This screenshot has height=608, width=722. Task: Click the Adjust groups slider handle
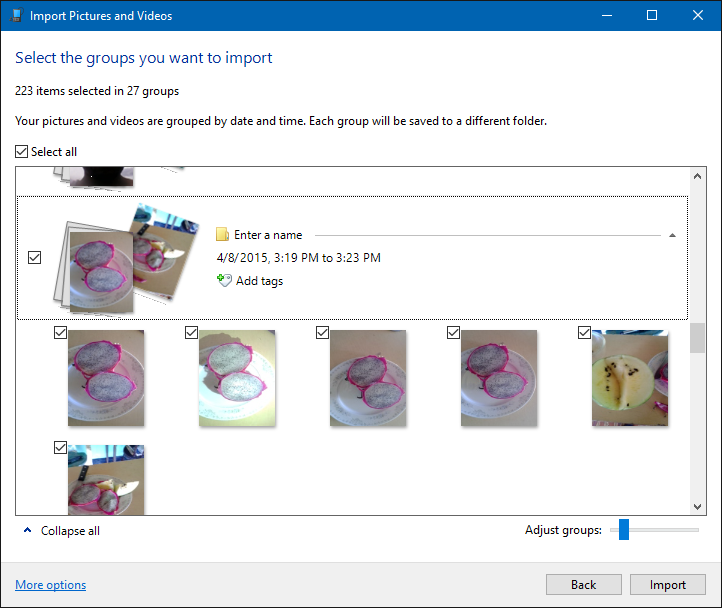pos(624,530)
